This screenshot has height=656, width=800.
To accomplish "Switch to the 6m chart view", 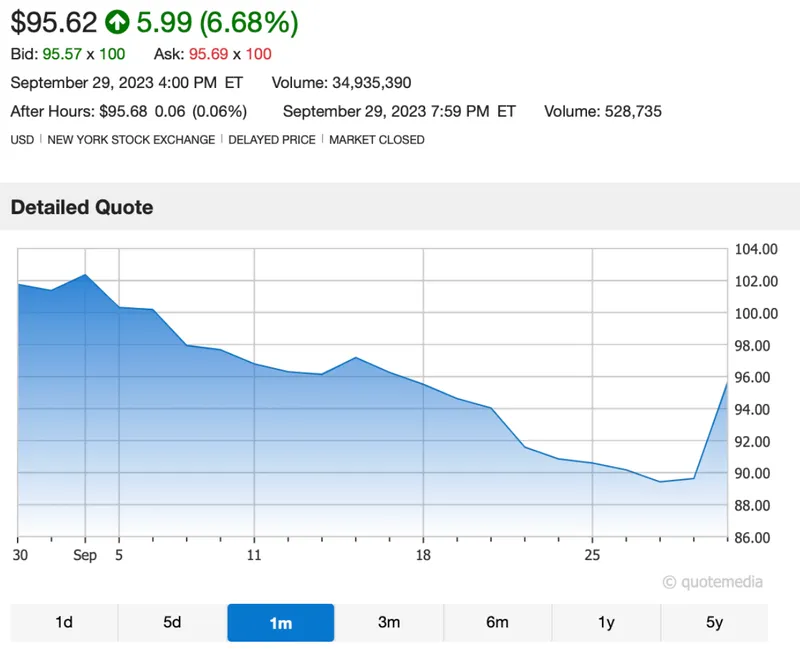I will click(x=497, y=622).
